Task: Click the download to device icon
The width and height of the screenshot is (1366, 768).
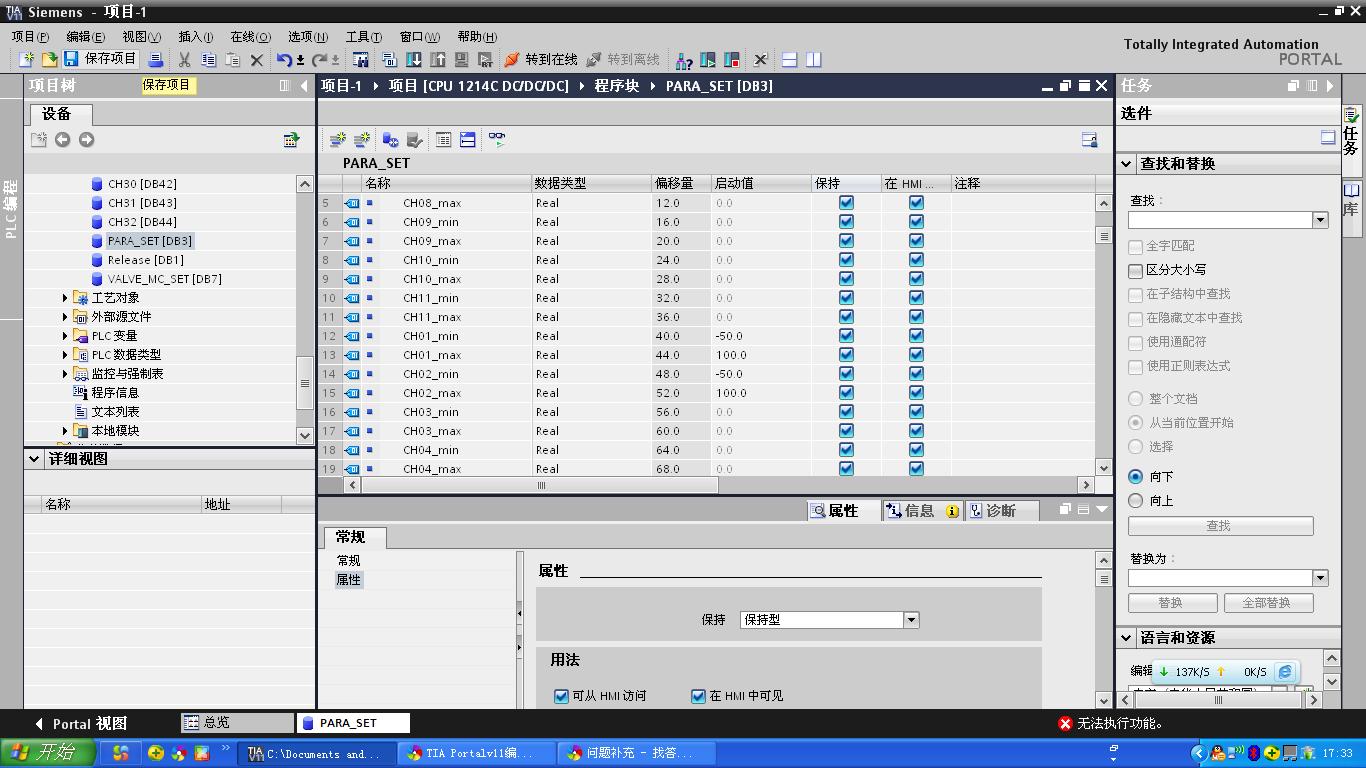Action: [413, 60]
